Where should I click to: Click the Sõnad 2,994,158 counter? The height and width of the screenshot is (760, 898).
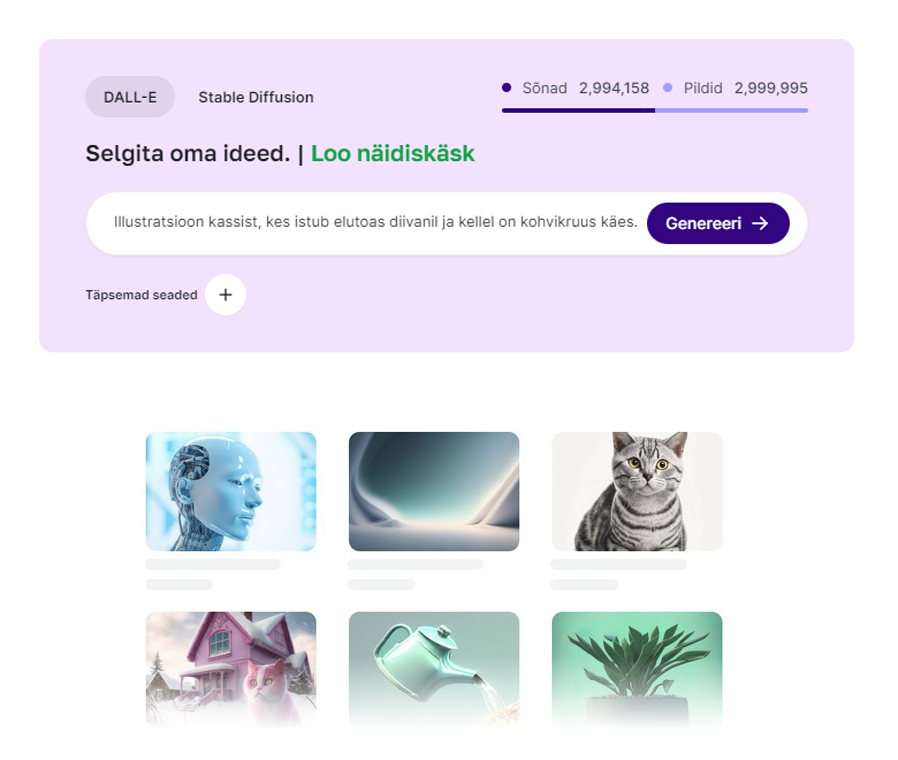585,88
